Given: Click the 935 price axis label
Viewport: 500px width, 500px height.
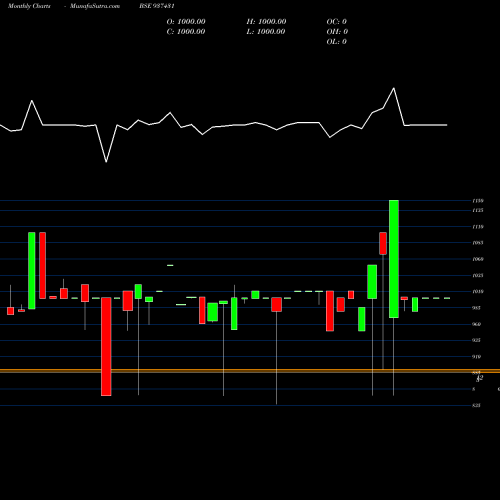Looking at the screenshot, I should coord(476,340).
